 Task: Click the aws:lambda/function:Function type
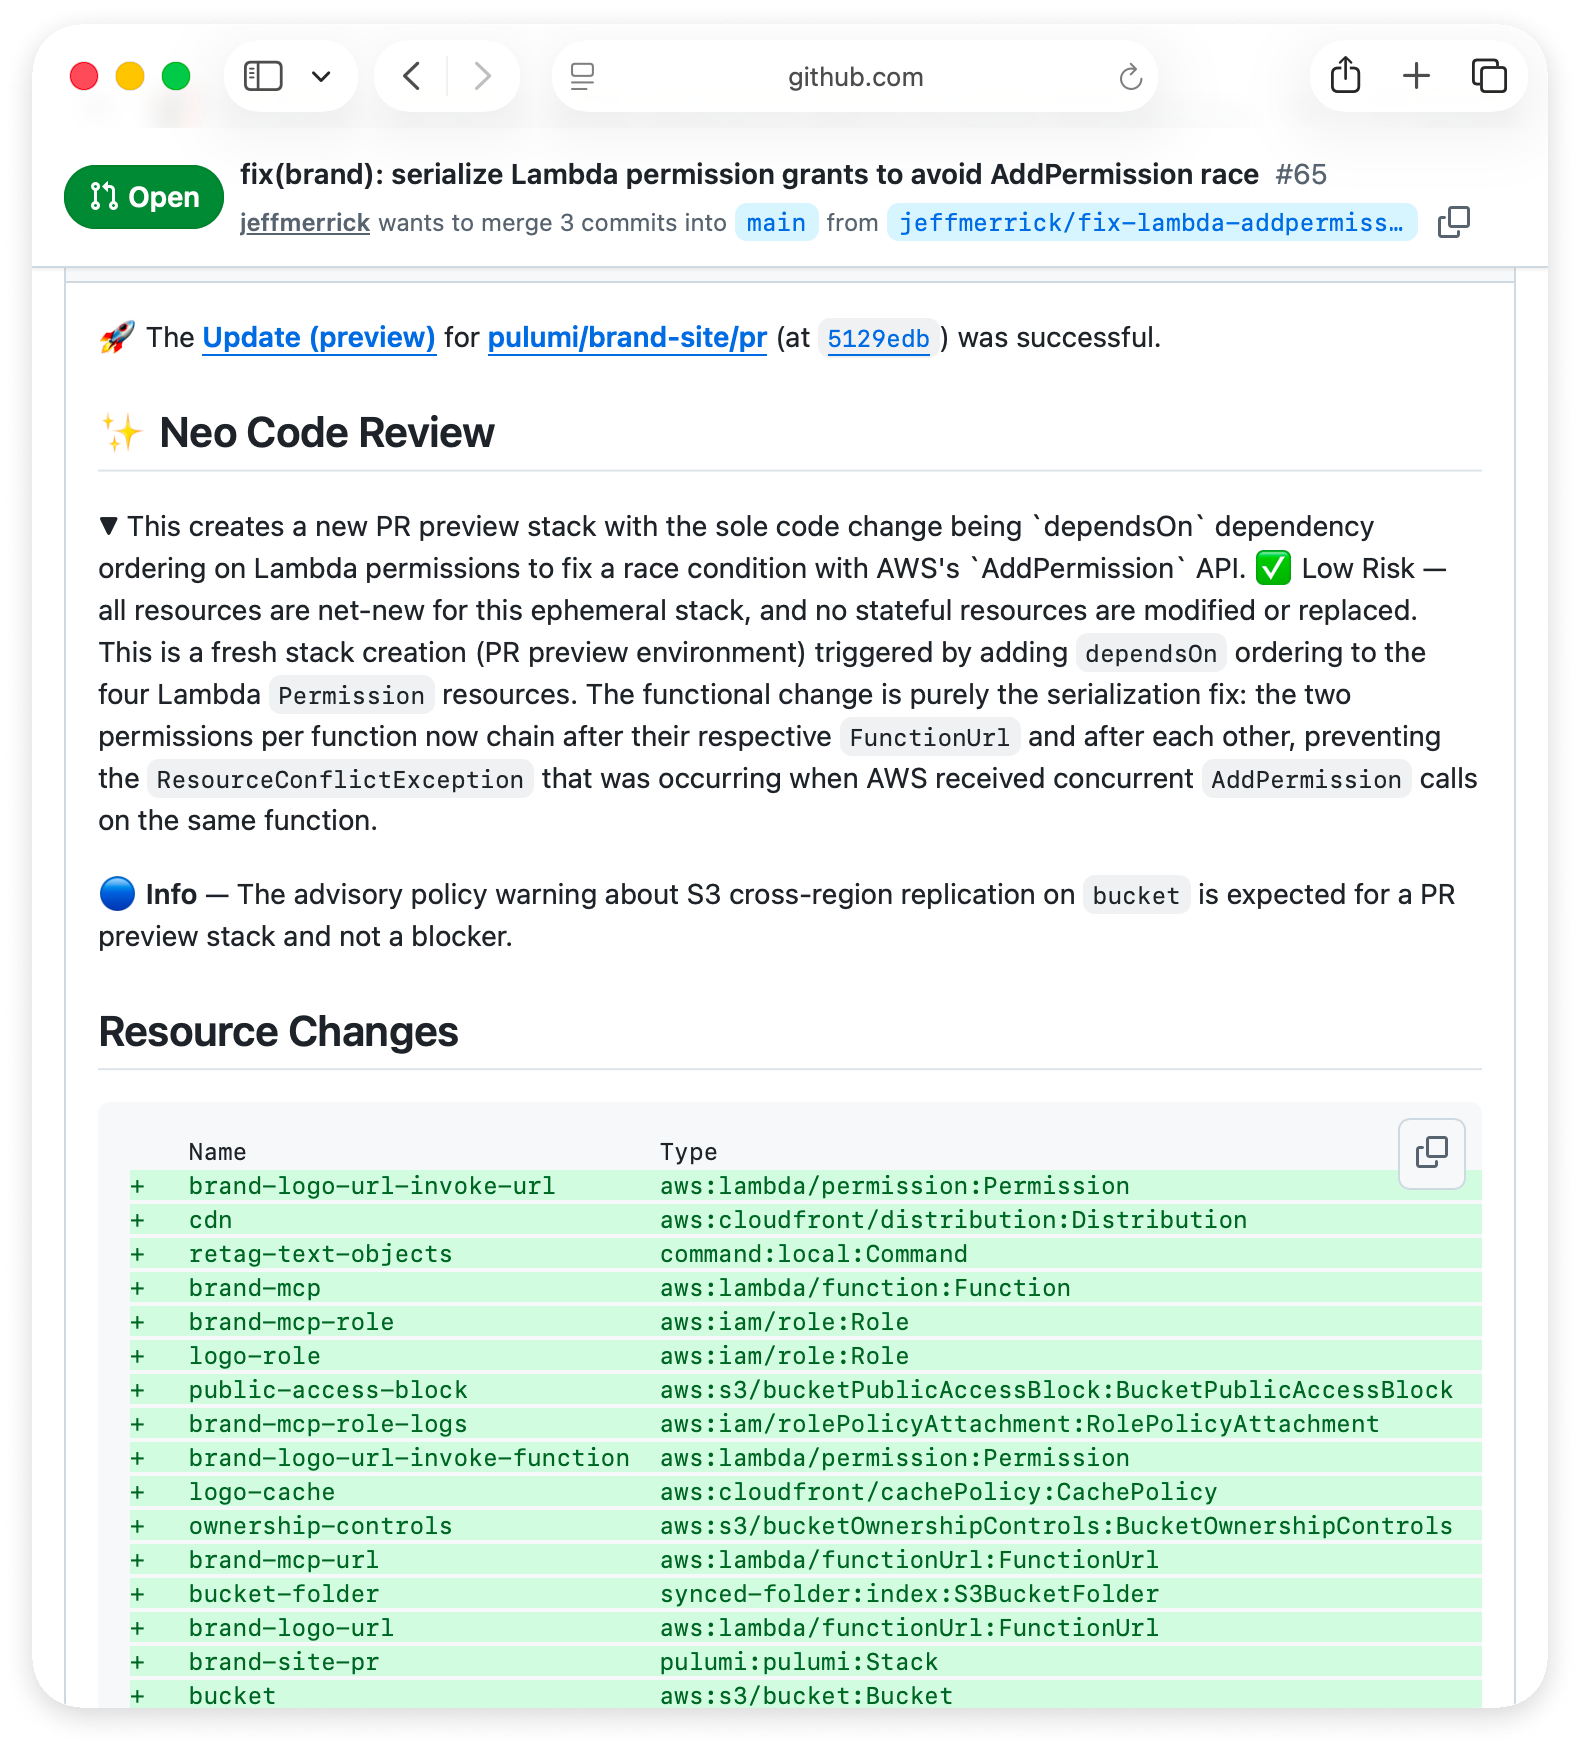point(865,1288)
